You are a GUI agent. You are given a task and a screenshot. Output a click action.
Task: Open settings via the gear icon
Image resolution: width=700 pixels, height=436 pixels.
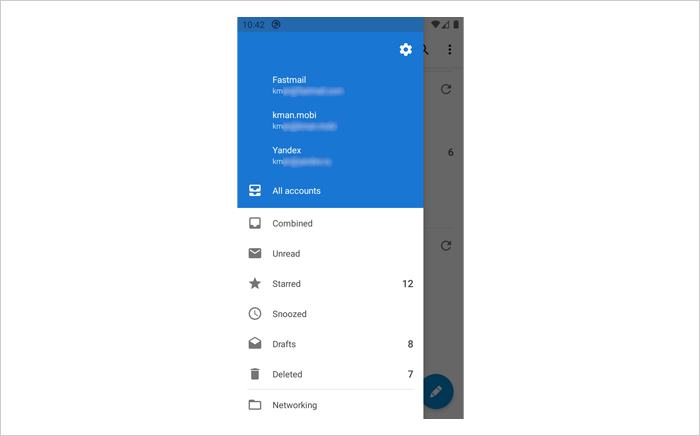click(405, 50)
